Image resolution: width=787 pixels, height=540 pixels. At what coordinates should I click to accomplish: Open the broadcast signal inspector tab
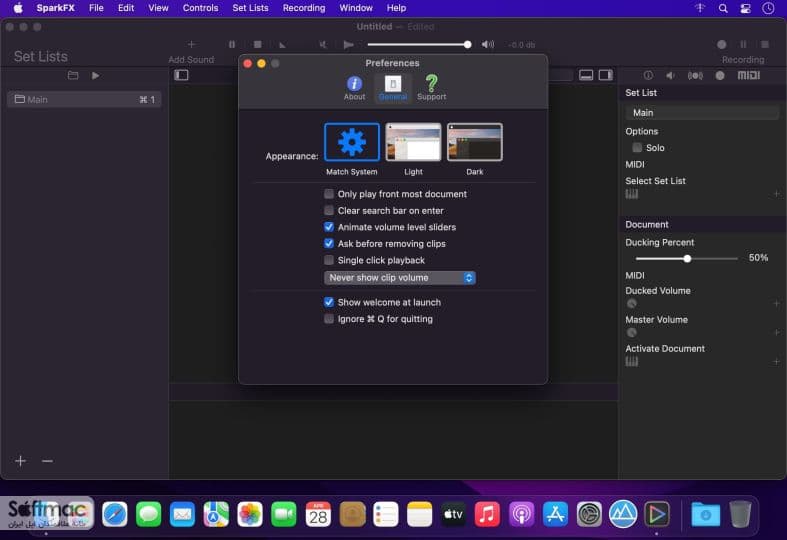pos(695,75)
